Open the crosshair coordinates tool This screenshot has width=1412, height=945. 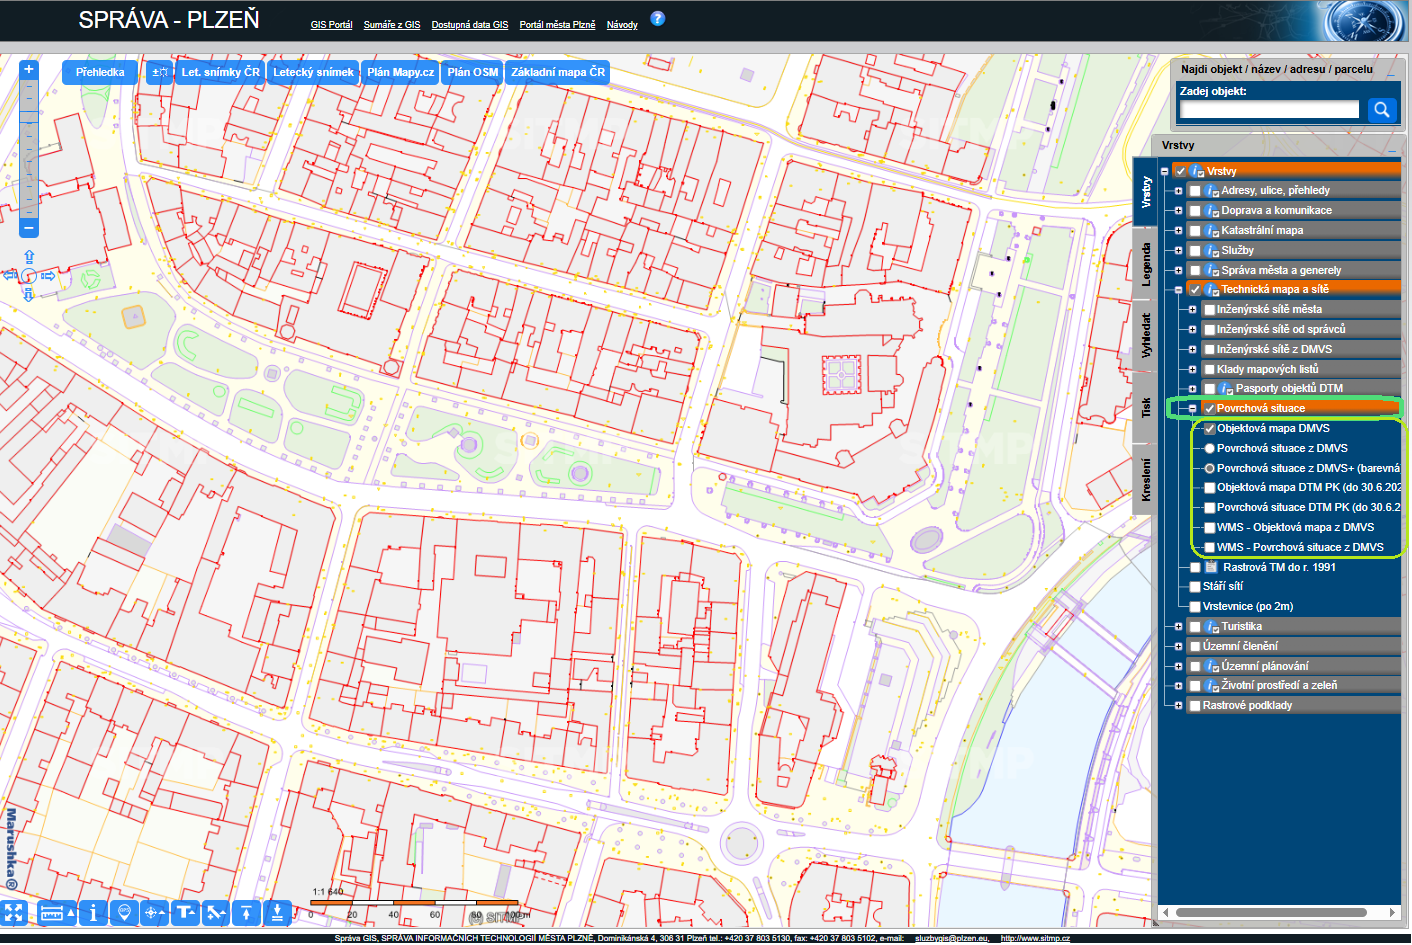point(154,912)
